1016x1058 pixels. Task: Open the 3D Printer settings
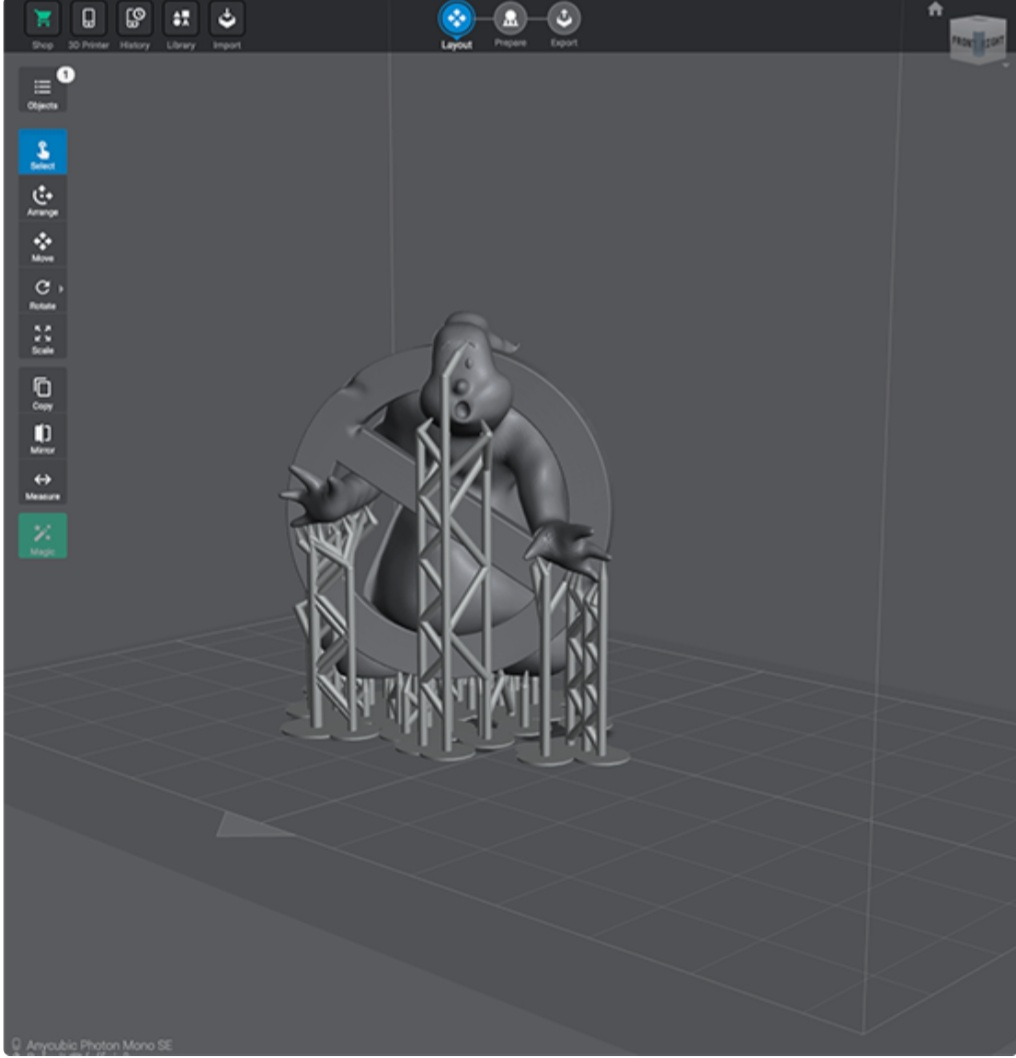pos(88,19)
